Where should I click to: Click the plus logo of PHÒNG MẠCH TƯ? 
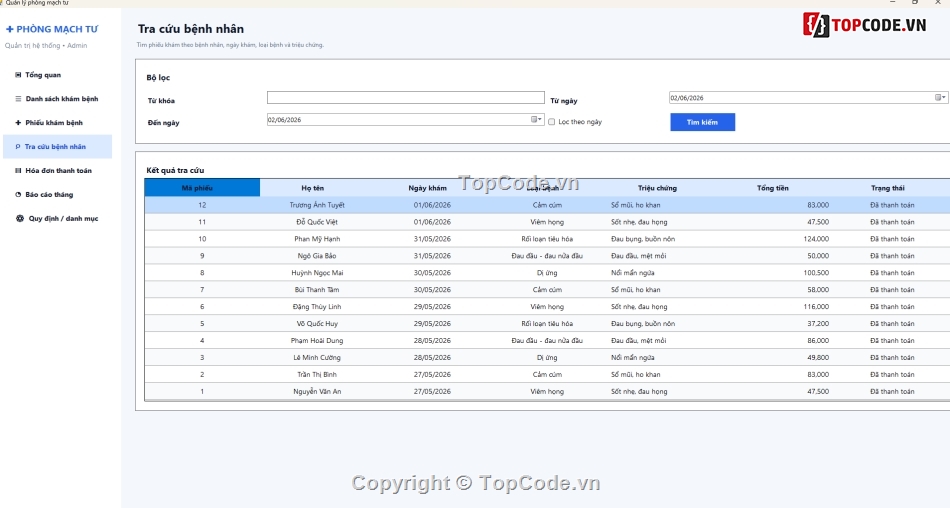pyautogui.click(x=10, y=29)
